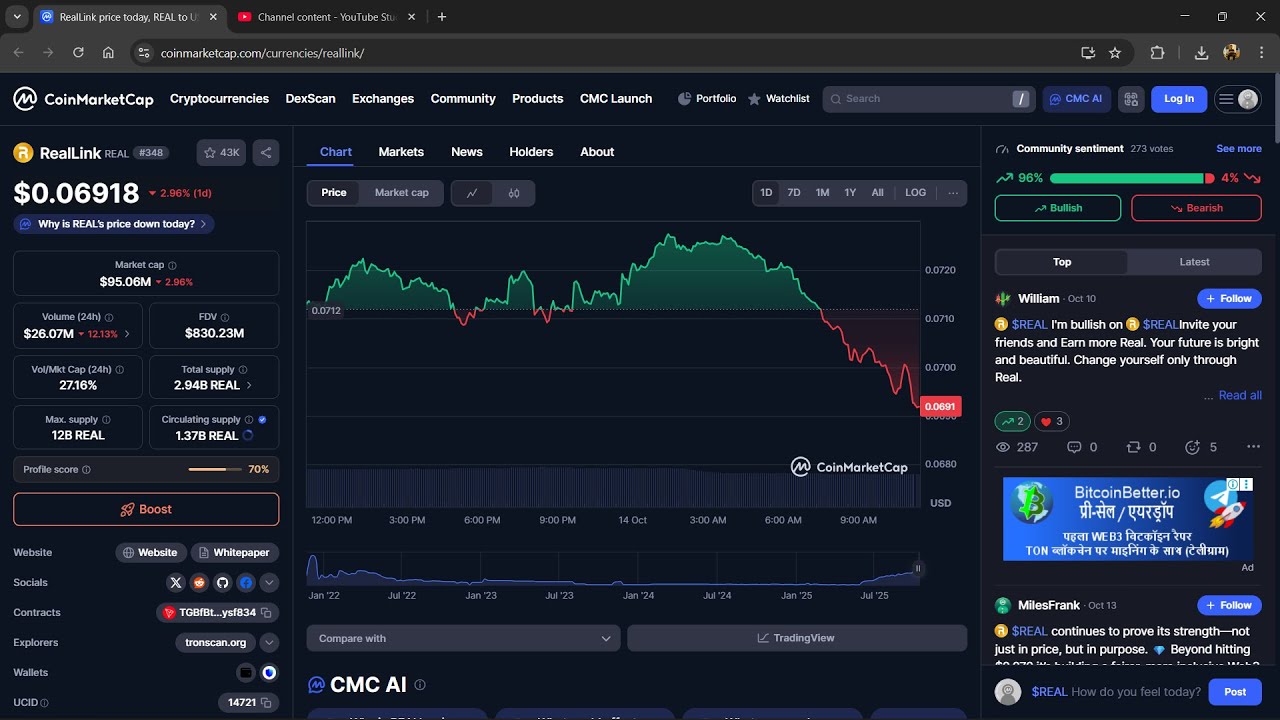This screenshot has width=1280, height=720.
Task: Show info tooltip for Market cap
Action: tap(172, 266)
